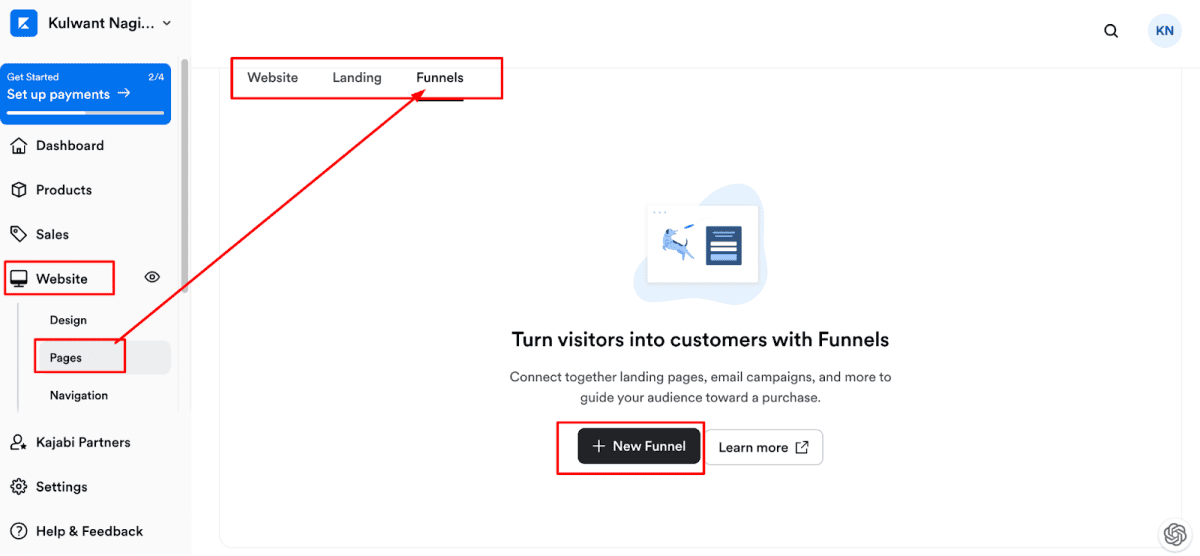Click the Dashboard home icon
This screenshot has width=1200, height=556.
coord(18,146)
